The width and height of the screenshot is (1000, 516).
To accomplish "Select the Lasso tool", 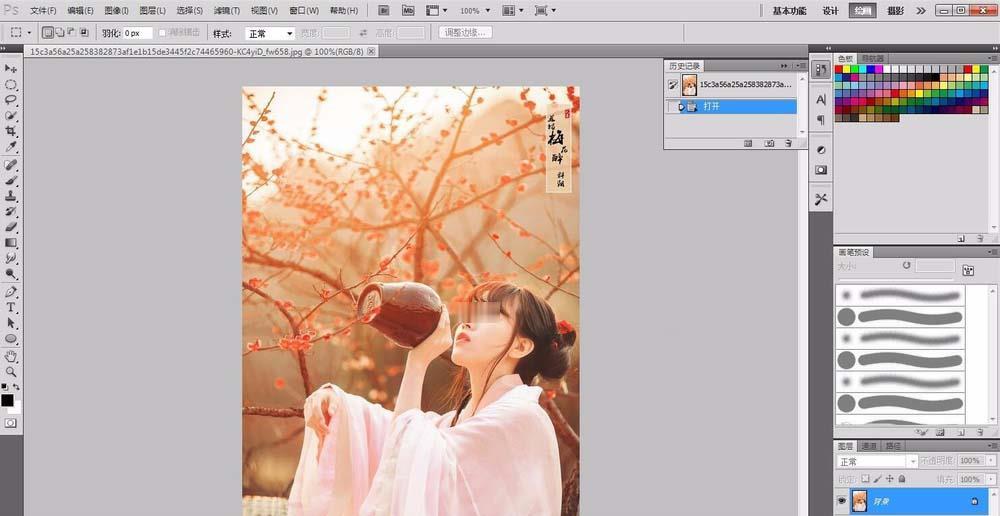I will (12, 100).
